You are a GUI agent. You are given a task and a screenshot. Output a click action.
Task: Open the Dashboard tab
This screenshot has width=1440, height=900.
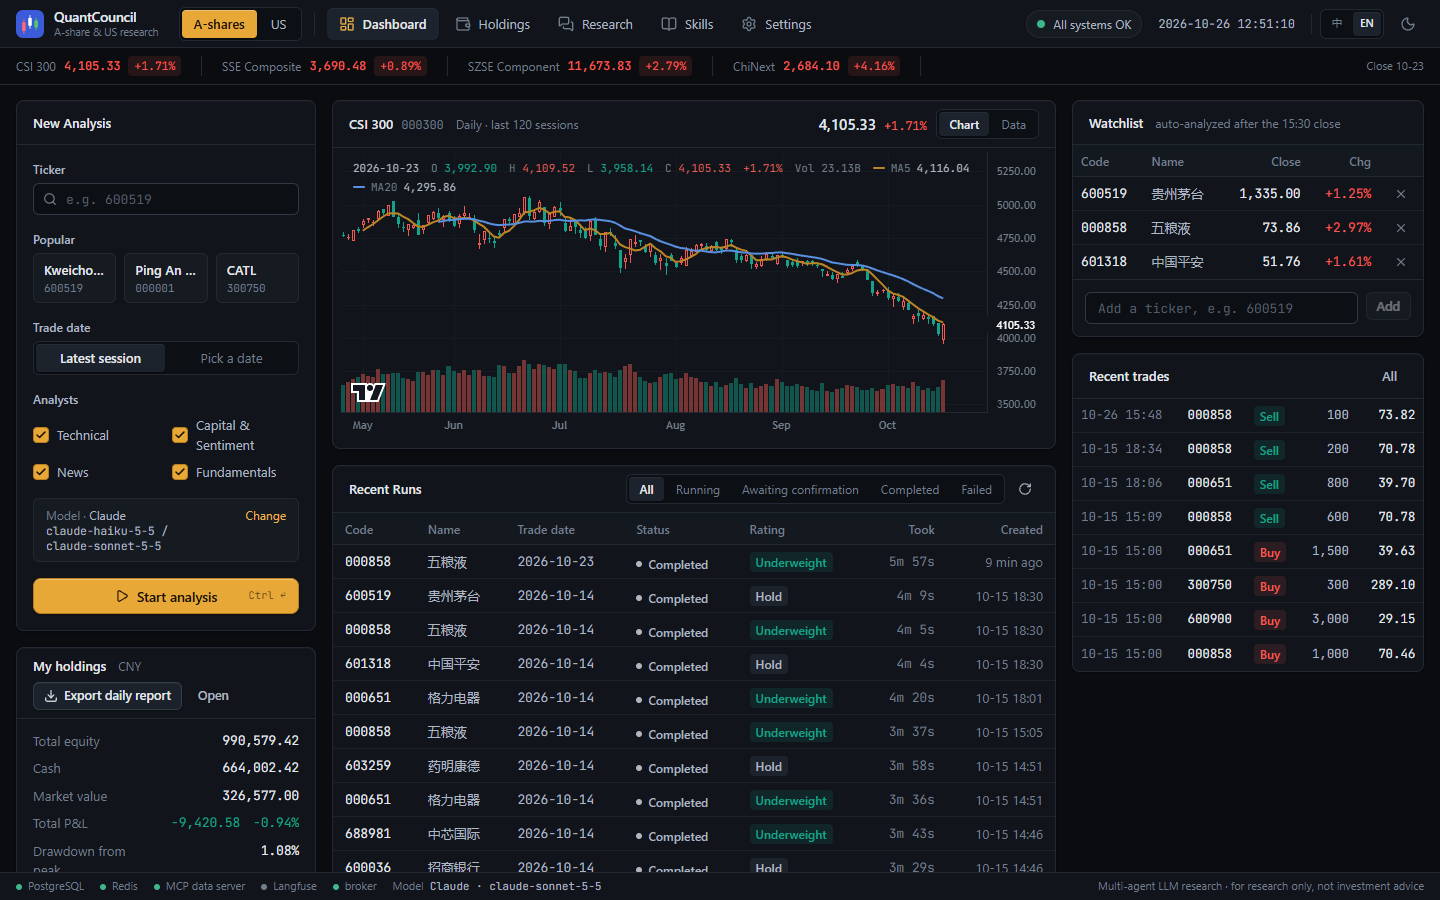click(x=383, y=24)
